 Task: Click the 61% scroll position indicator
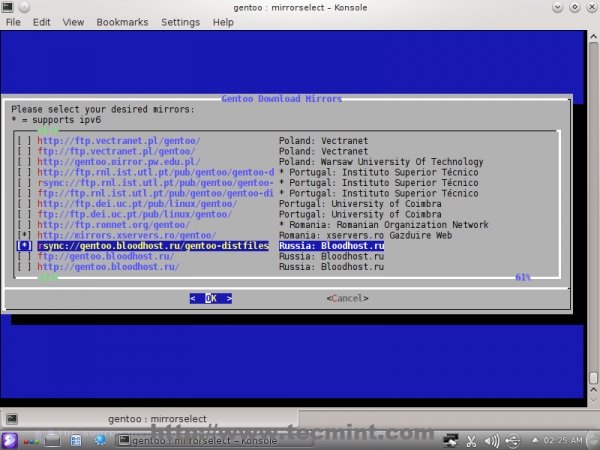(523, 277)
